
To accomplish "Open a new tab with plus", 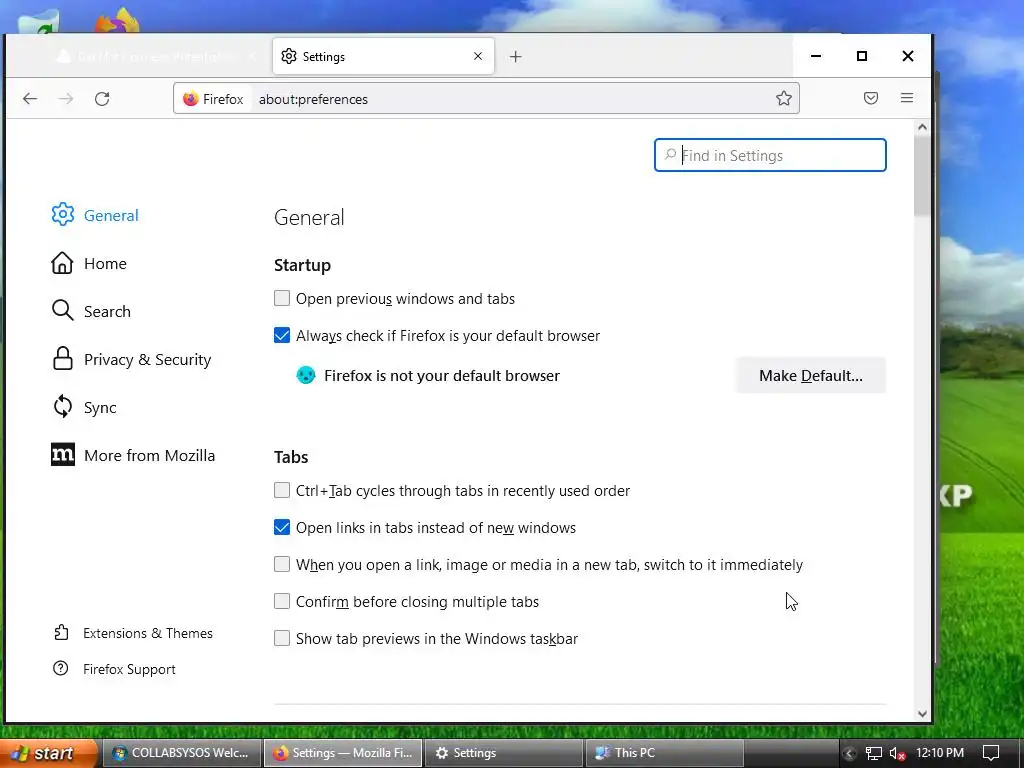I will tap(515, 57).
